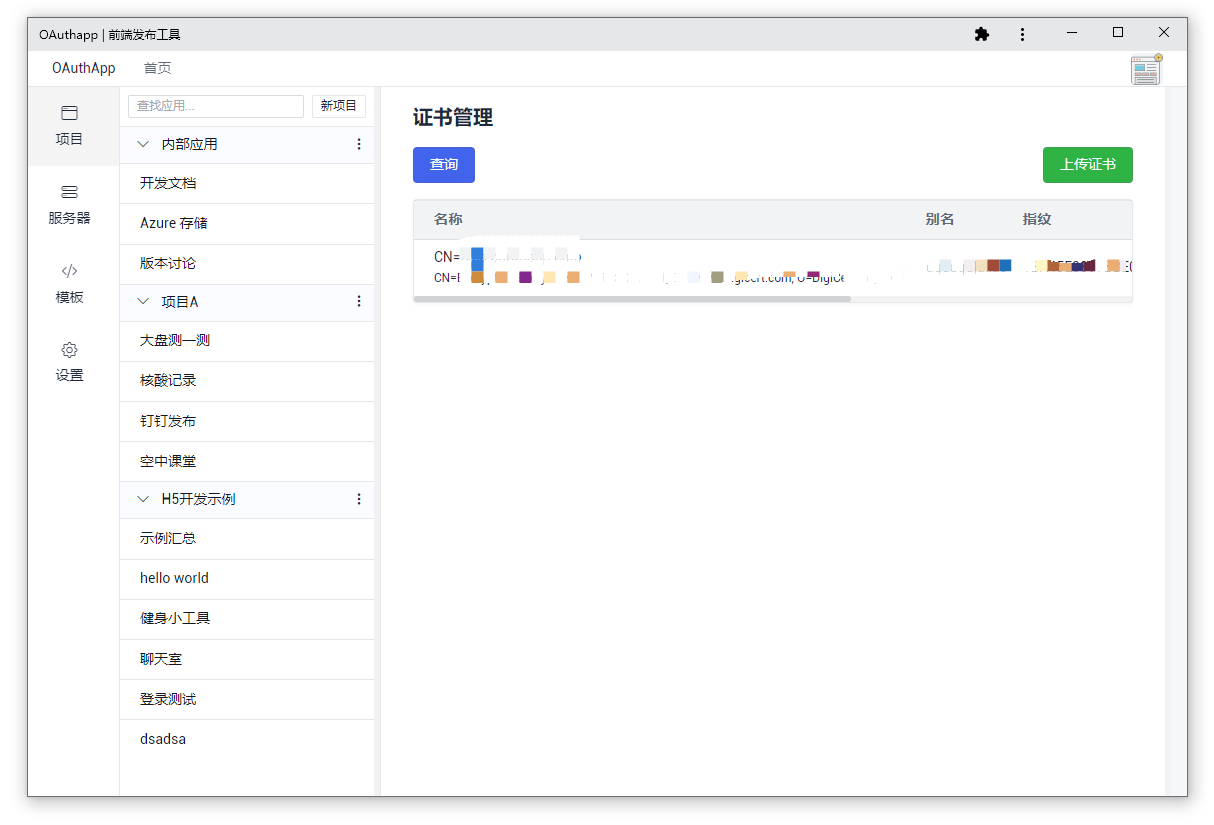Collapse the H5开发示例 group
The image size is (1214, 825).
[x=142, y=499]
